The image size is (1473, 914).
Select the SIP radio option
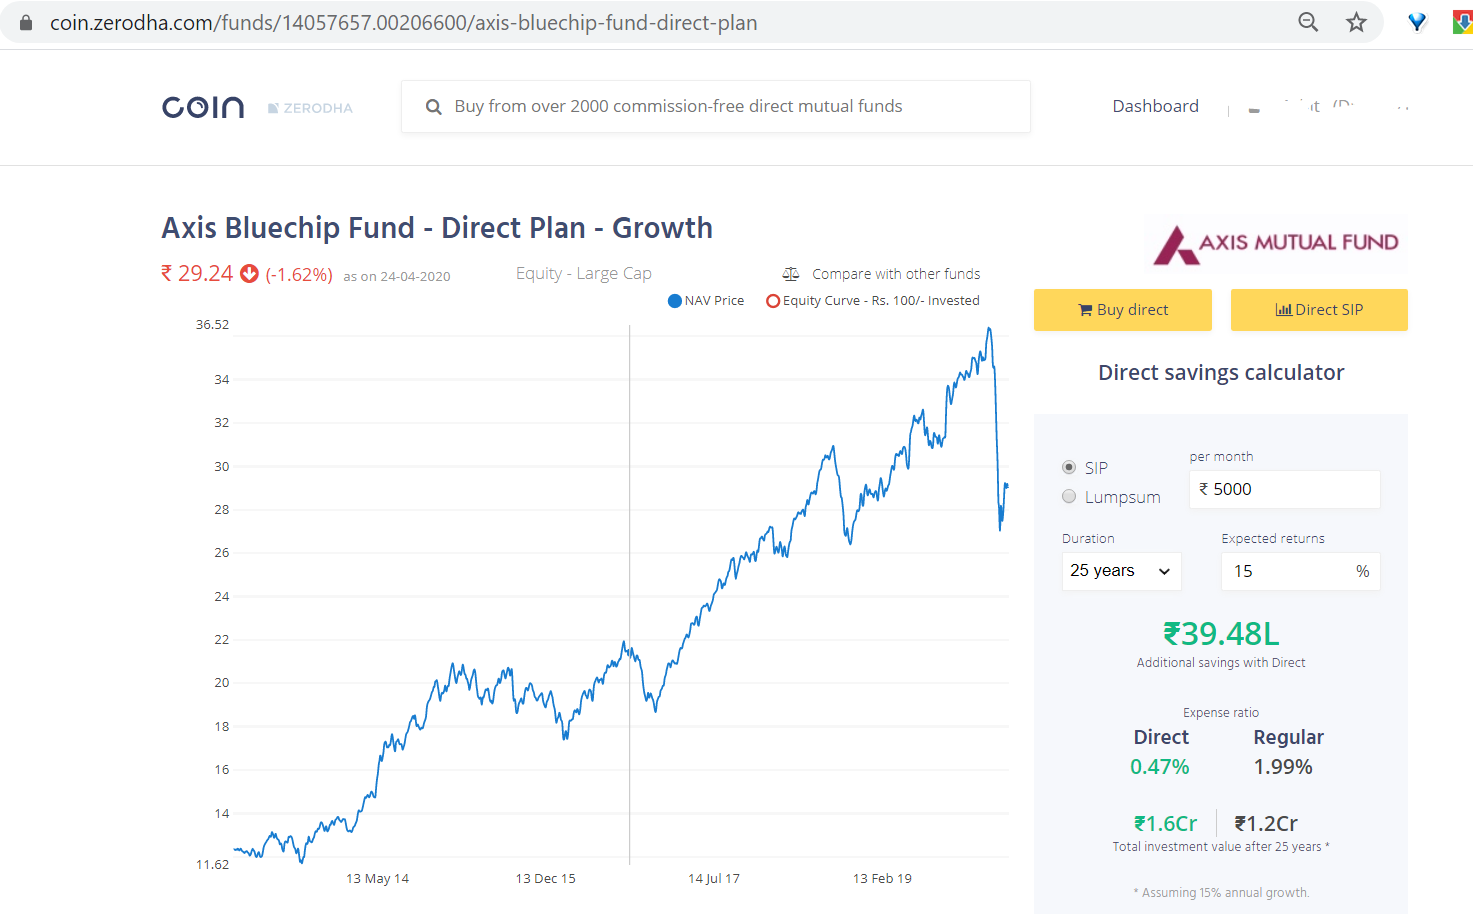click(x=1069, y=467)
